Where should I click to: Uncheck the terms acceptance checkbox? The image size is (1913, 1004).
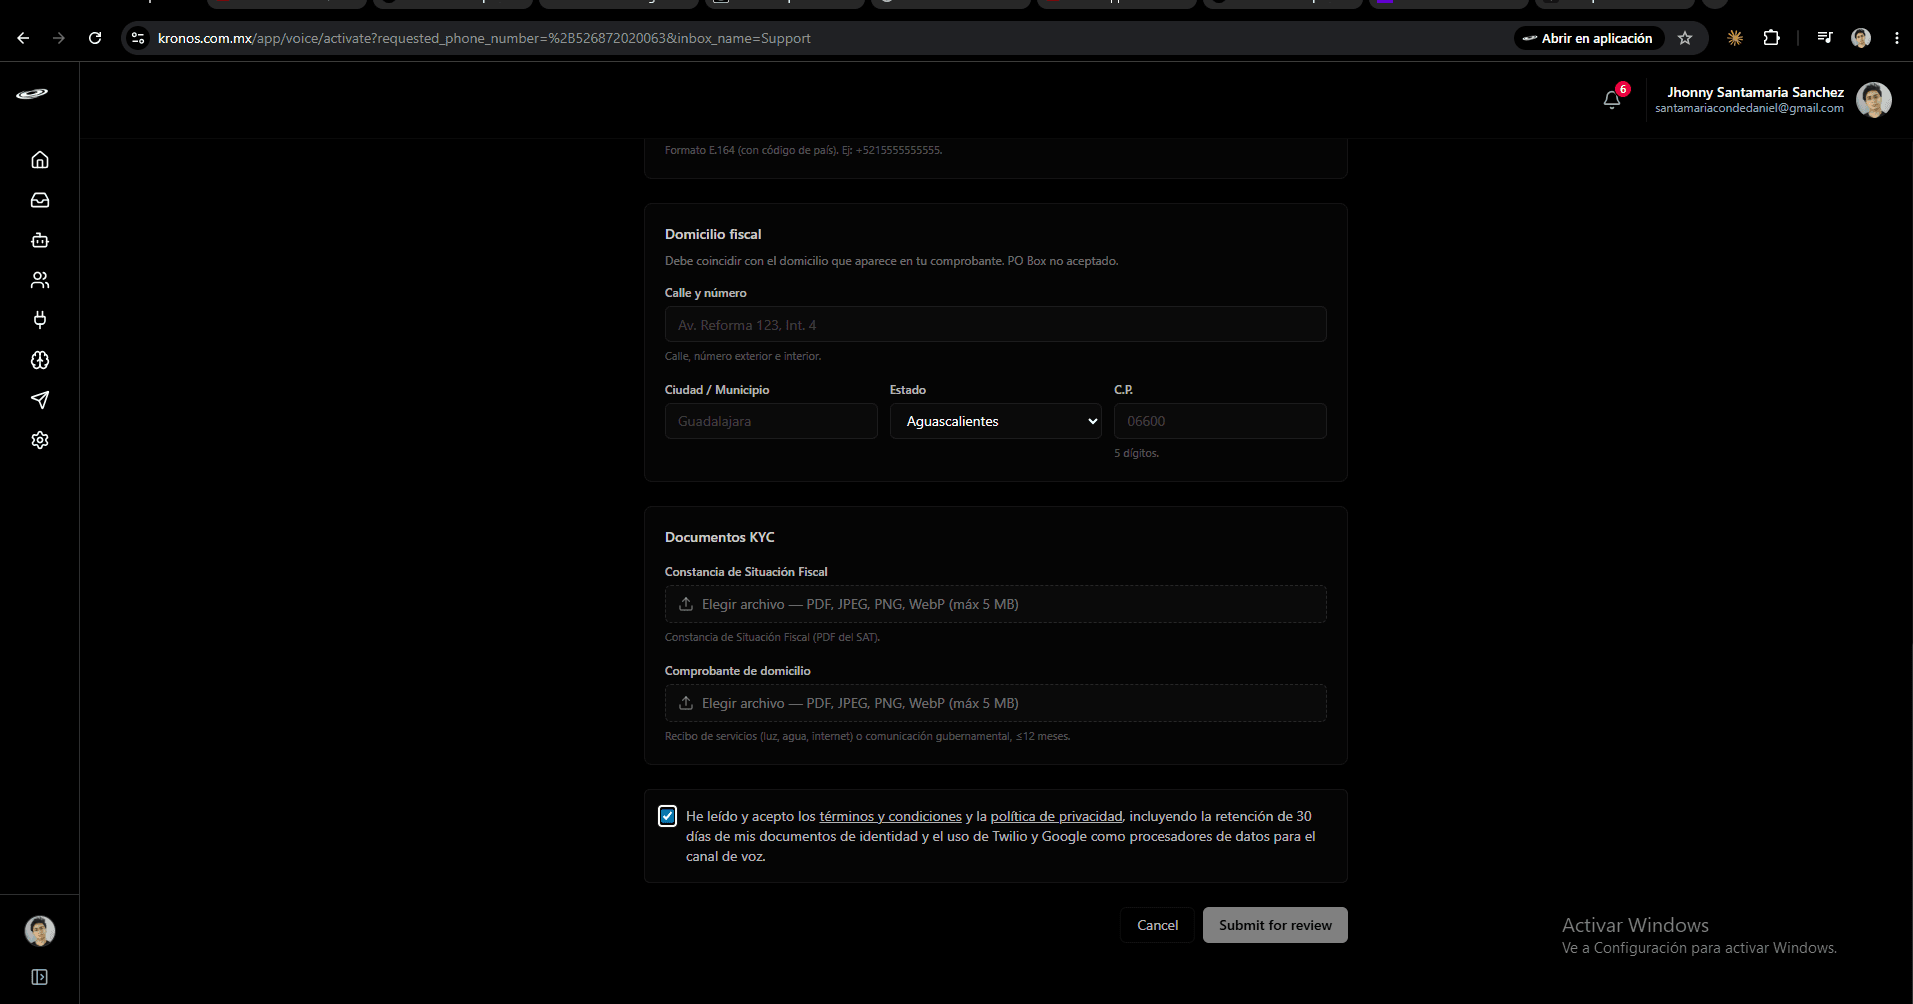(x=668, y=816)
